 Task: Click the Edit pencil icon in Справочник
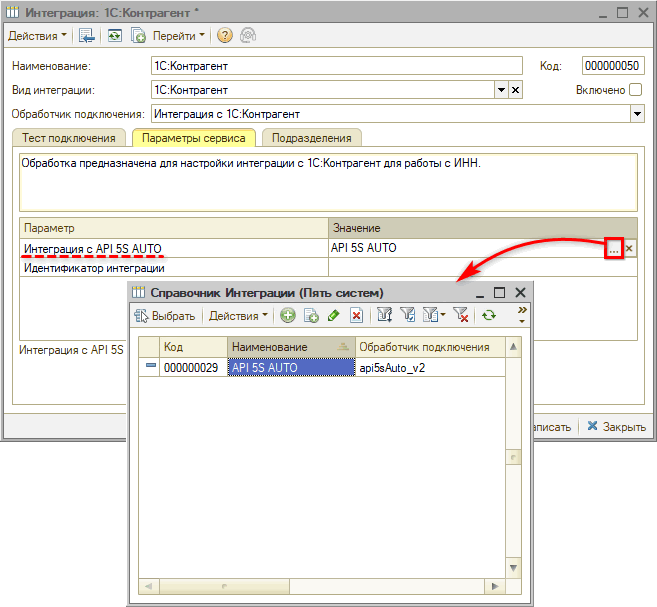[x=334, y=316]
